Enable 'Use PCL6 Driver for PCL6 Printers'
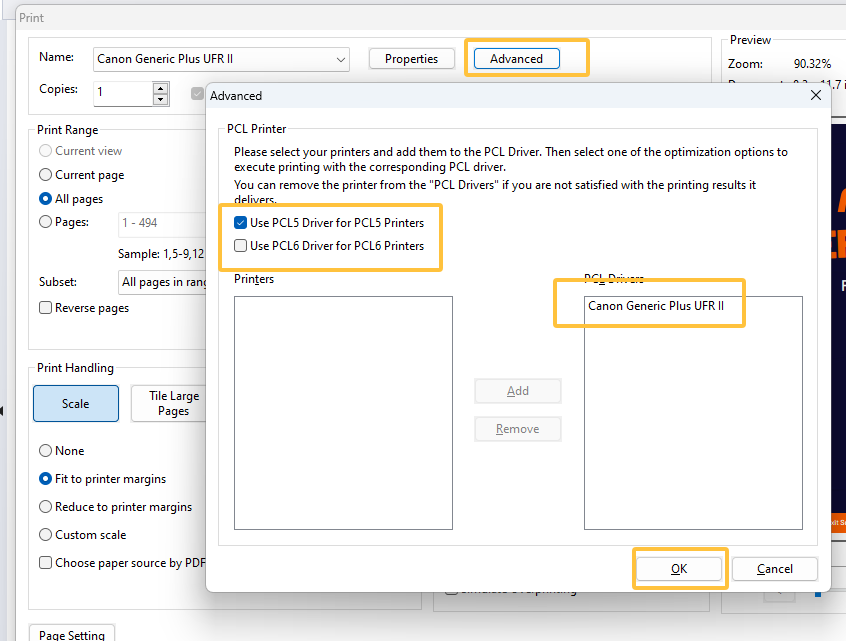 pos(239,246)
